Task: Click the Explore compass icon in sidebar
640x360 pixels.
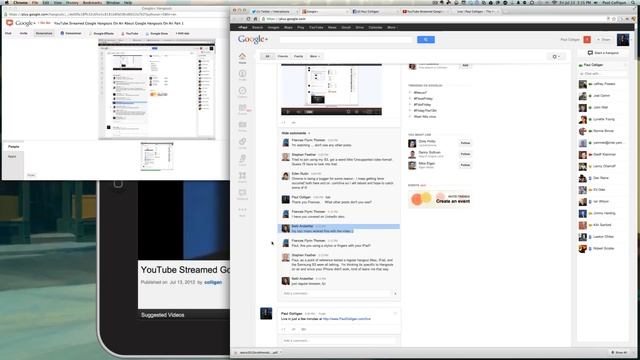Action: pyautogui.click(x=242, y=91)
